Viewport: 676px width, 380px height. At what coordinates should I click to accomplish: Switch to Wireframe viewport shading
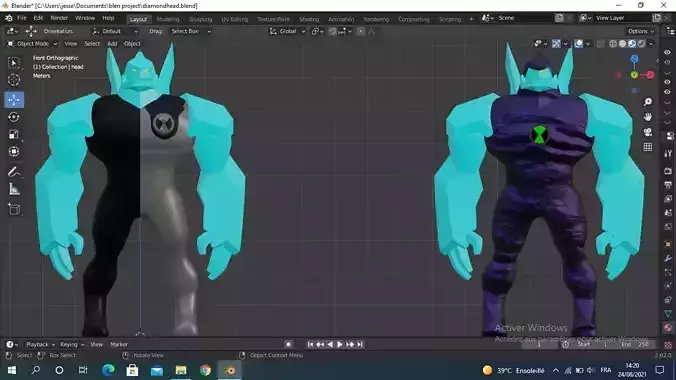[613, 44]
